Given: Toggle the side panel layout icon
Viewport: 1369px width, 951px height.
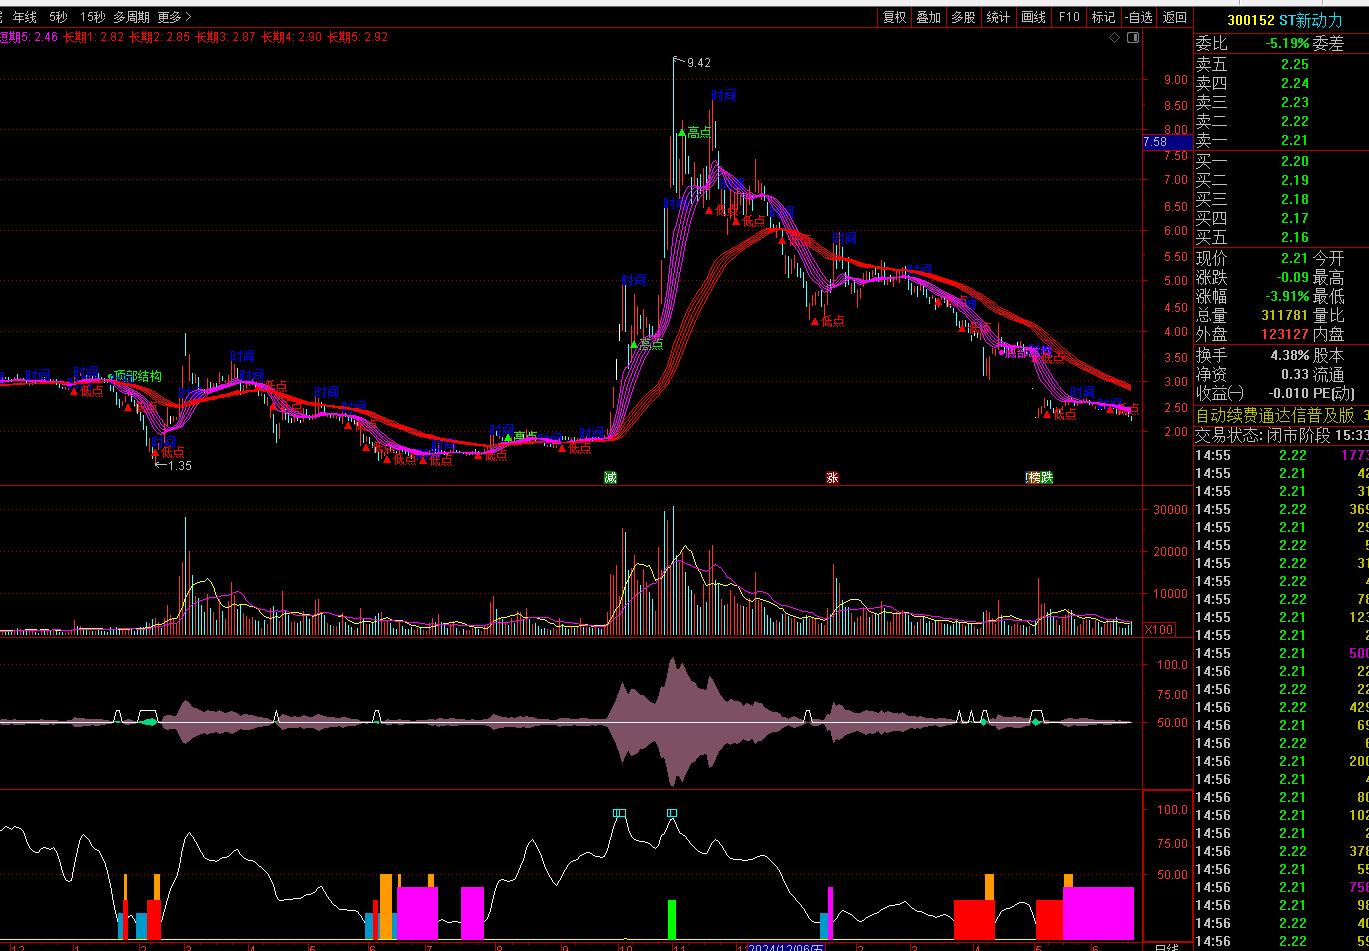Looking at the screenshot, I should (x=1133, y=38).
